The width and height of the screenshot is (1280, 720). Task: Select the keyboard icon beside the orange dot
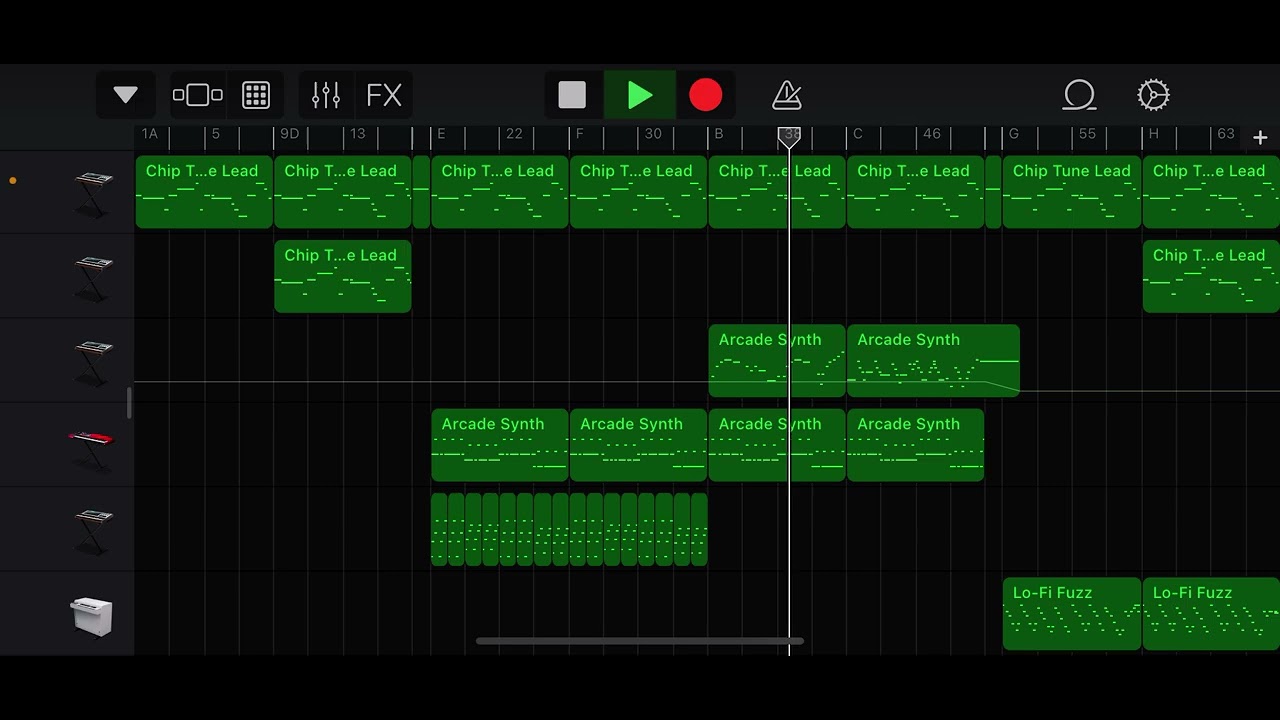pyautogui.click(x=92, y=192)
